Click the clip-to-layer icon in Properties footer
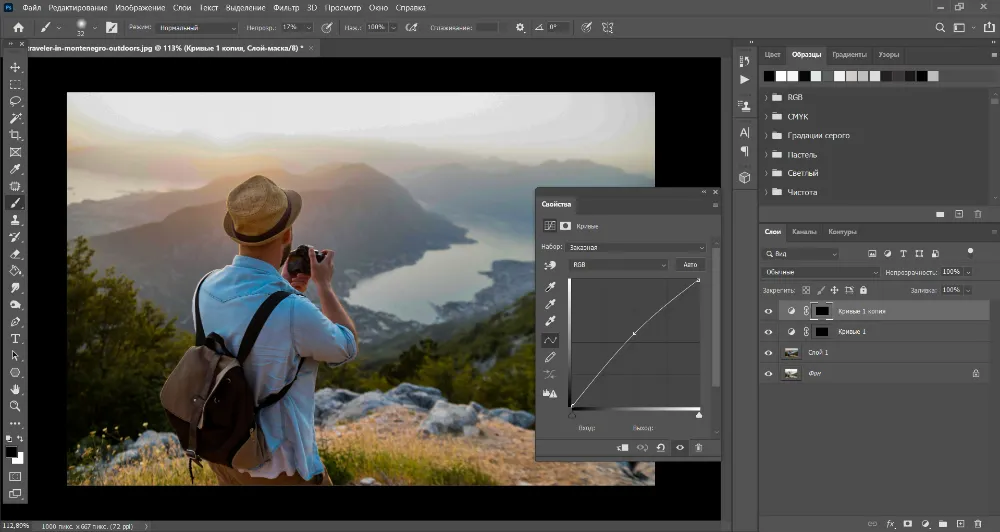This screenshot has height=532, width=1000. (622, 448)
